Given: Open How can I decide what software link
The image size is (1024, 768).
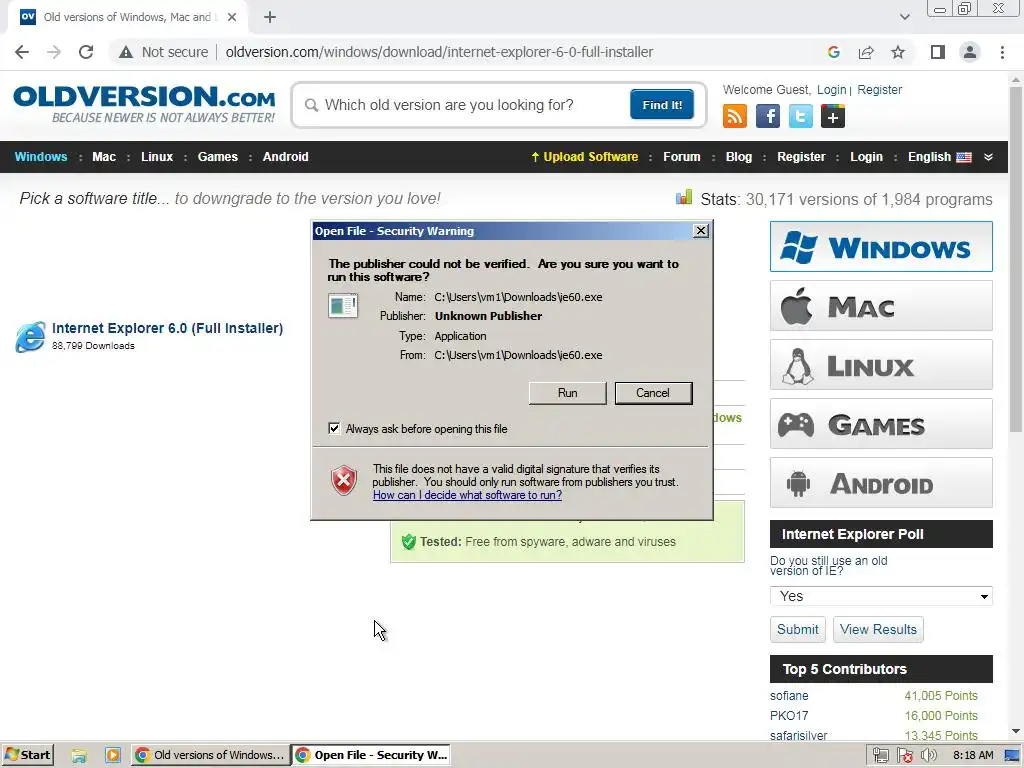Looking at the screenshot, I should [467, 495].
